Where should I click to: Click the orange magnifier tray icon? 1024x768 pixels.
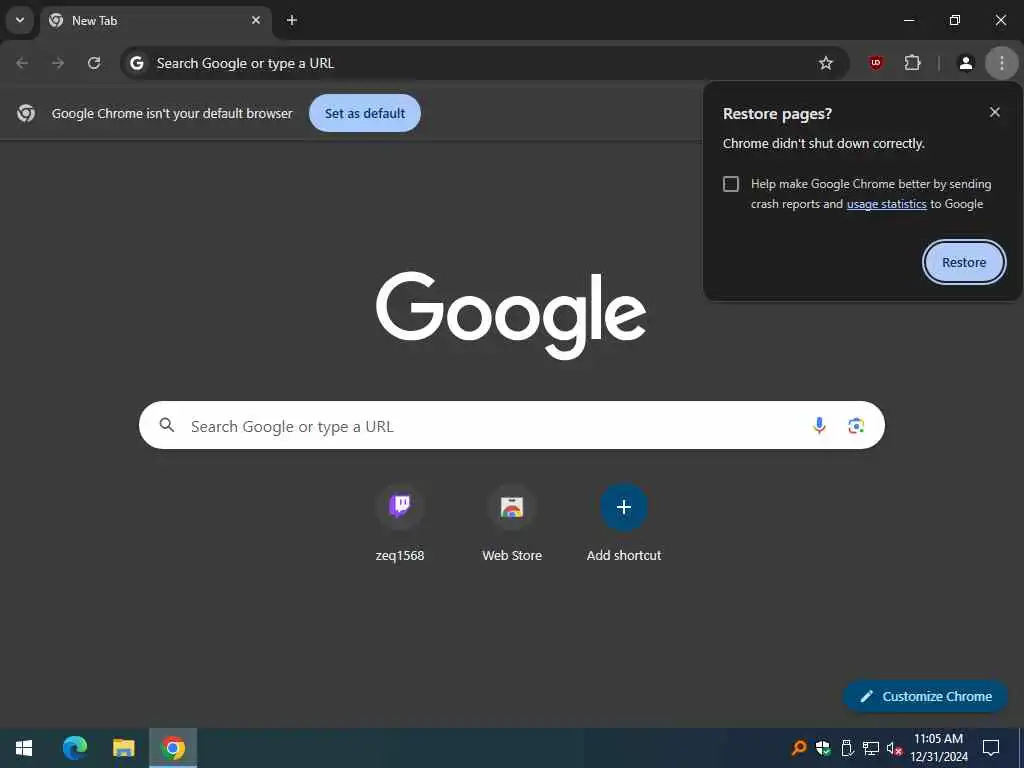tap(799, 748)
